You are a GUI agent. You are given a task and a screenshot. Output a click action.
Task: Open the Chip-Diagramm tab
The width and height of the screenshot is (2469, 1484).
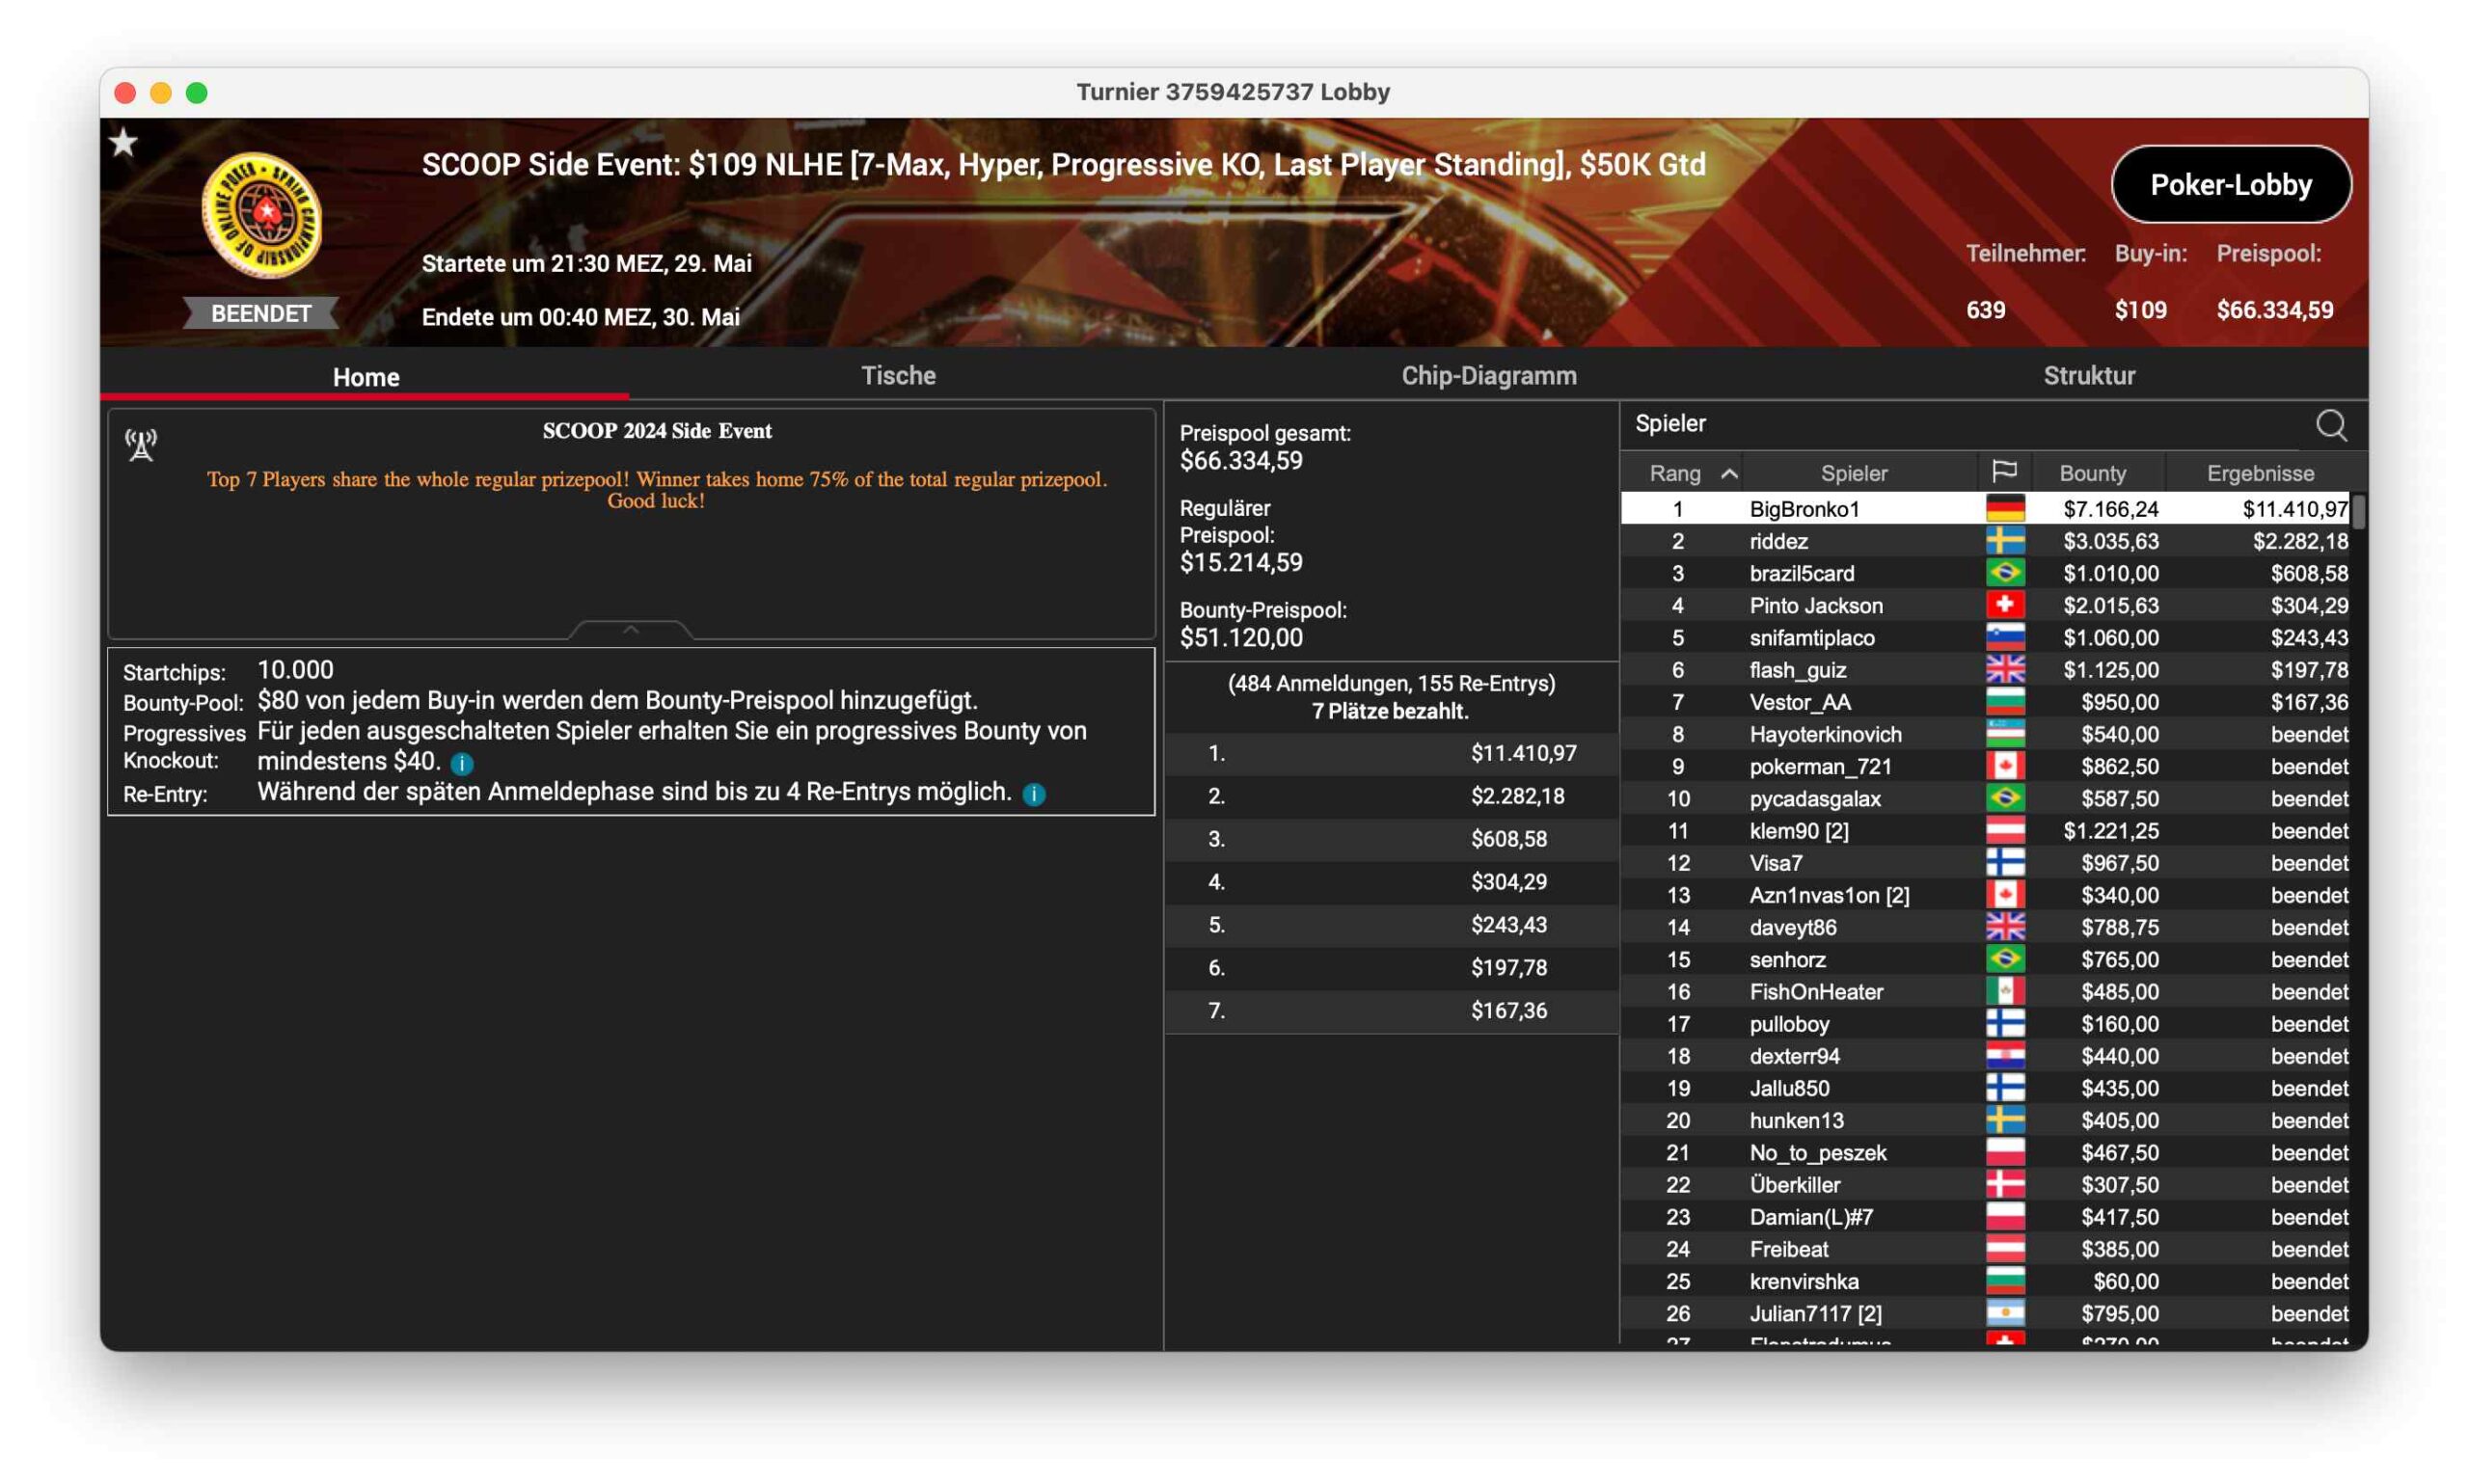pyautogui.click(x=1487, y=376)
